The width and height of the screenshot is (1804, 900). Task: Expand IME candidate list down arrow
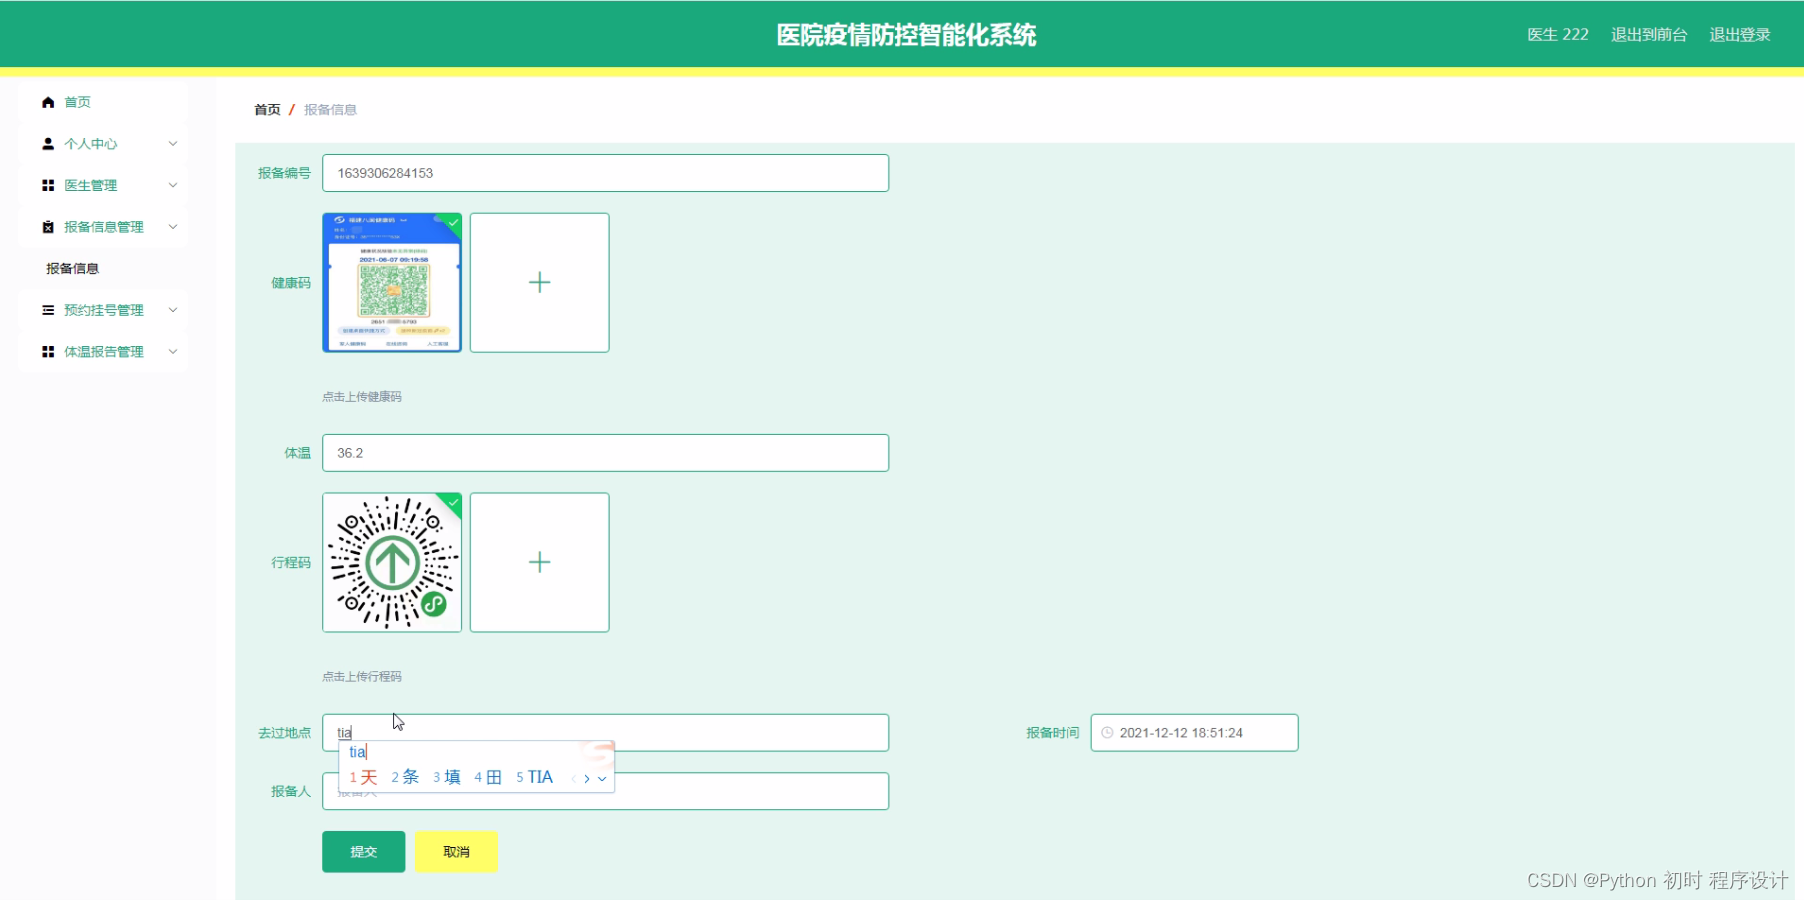point(602,778)
